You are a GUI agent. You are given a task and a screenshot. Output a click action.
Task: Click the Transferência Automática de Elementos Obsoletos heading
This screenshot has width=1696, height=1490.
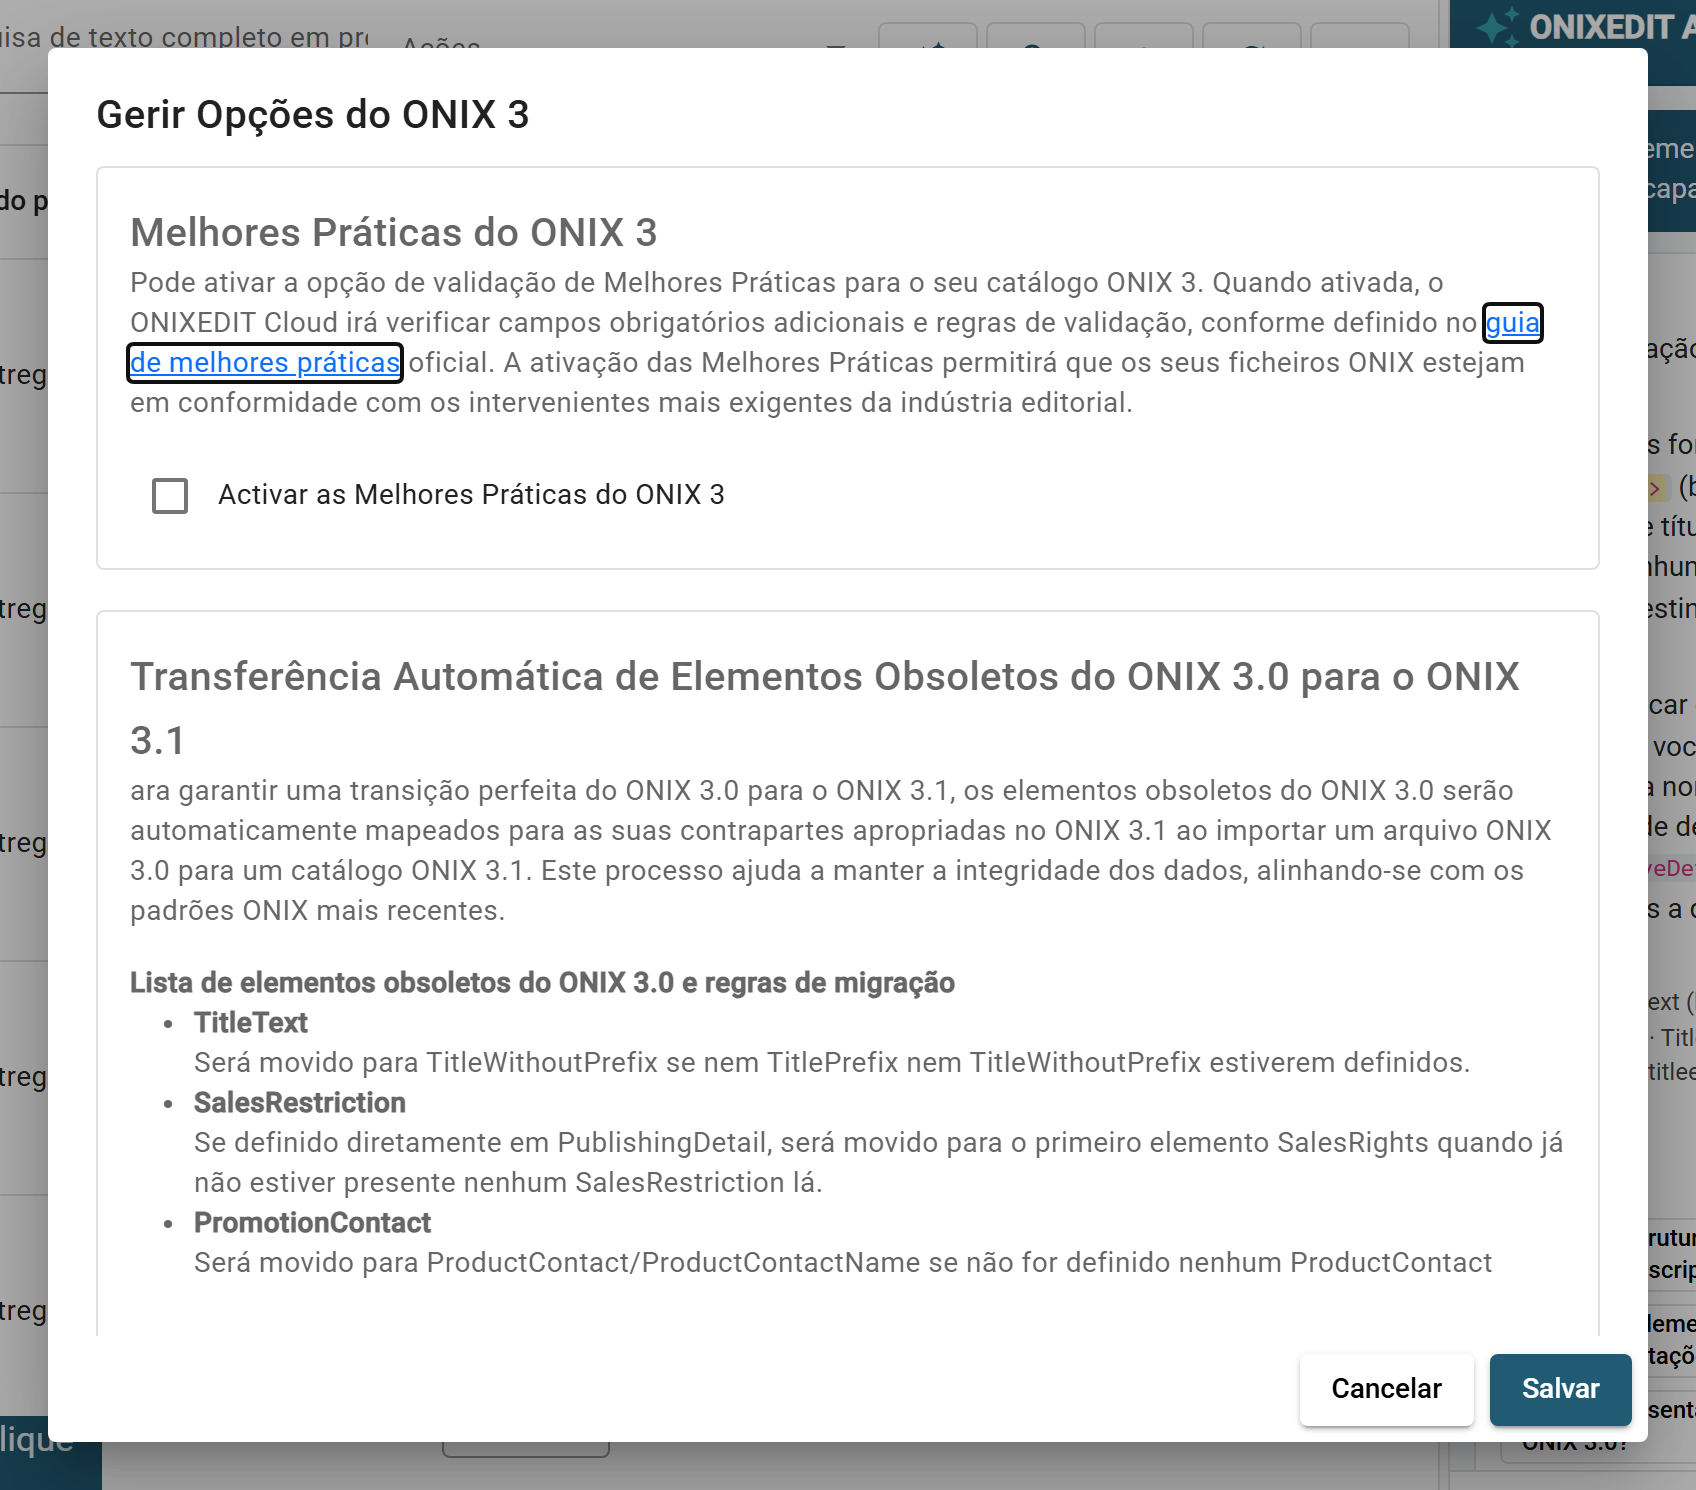click(x=825, y=708)
